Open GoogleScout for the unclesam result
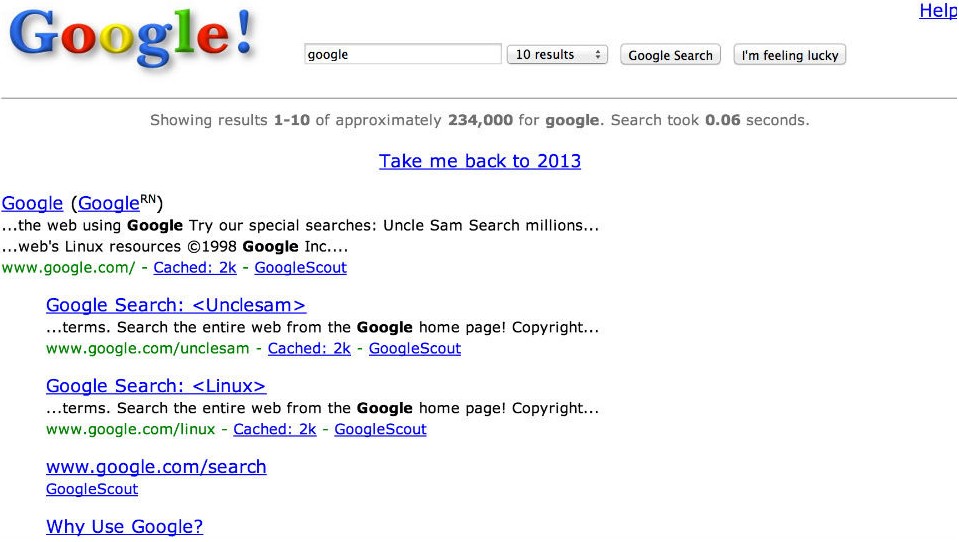This screenshot has height=542, width=959. tap(415, 348)
